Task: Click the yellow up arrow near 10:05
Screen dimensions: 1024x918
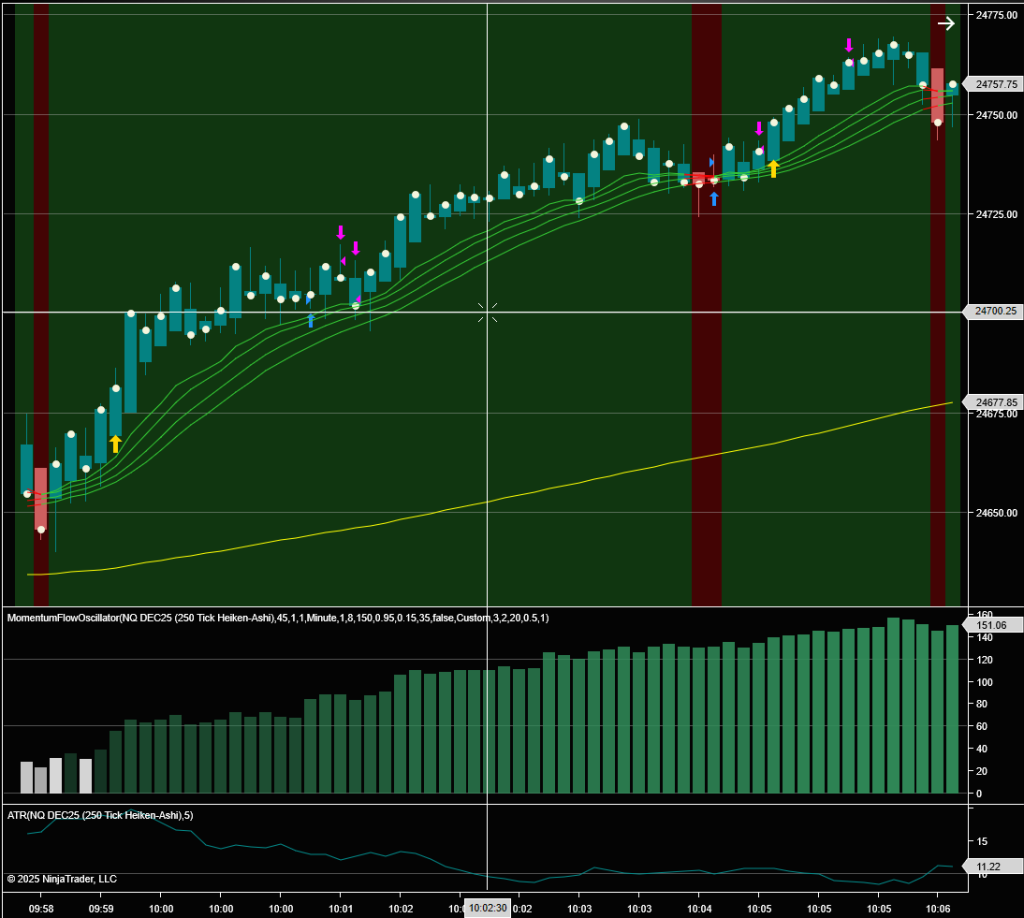Action: [x=773, y=169]
